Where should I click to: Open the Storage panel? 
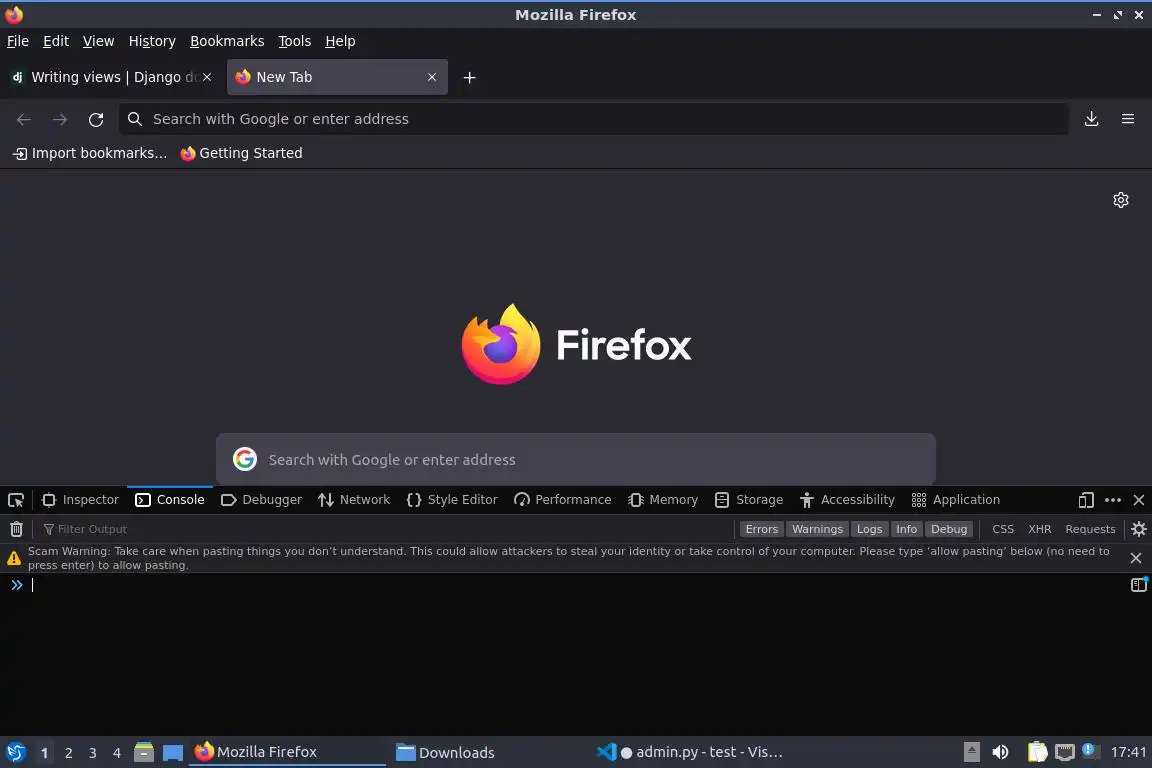tap(749, 500)
